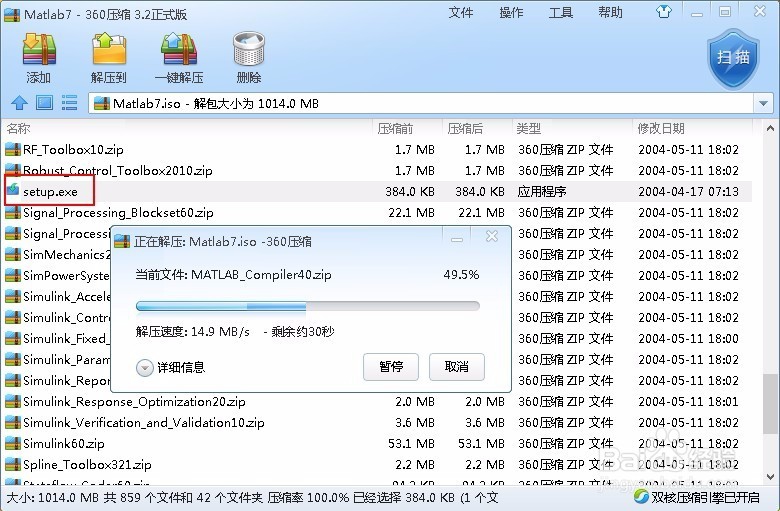Click Simulink_Param archive icon
Screen dimensions: 780x511
tap(13, 359)
